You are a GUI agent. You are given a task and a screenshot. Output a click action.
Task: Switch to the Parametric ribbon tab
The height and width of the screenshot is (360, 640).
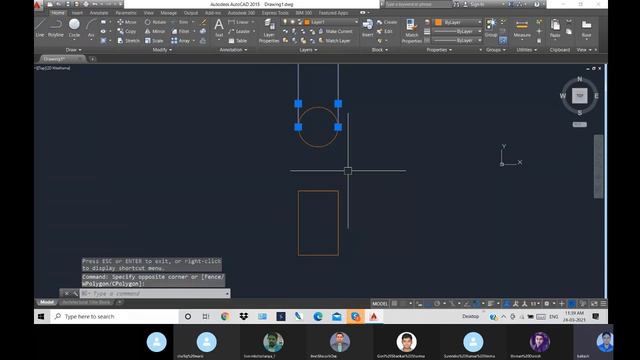(x=126, y=13)
